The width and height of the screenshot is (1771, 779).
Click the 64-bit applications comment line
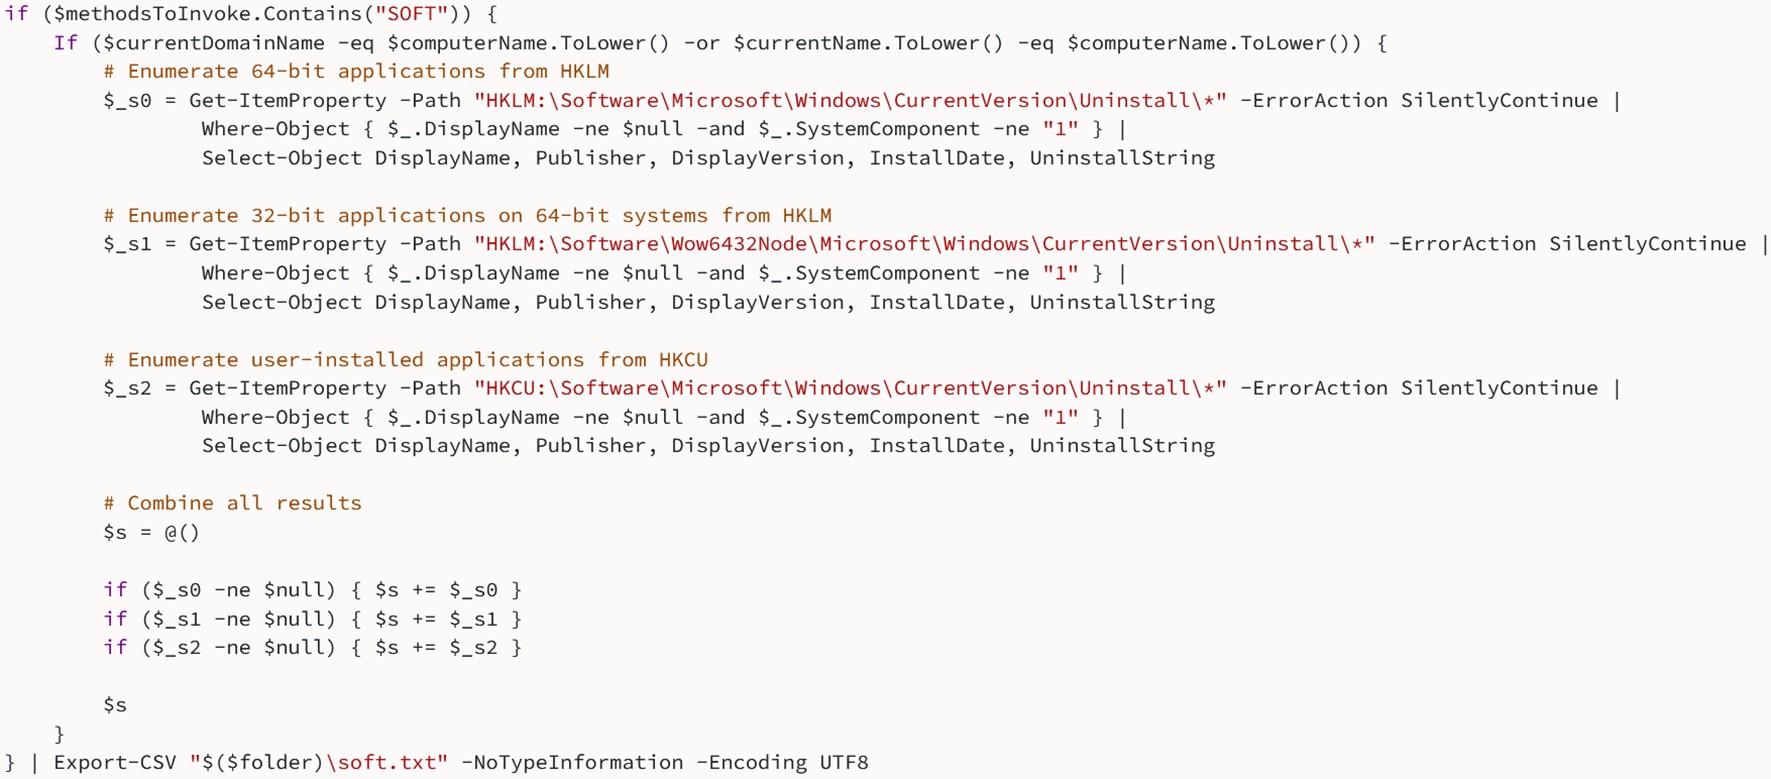(x=356, y=72)
